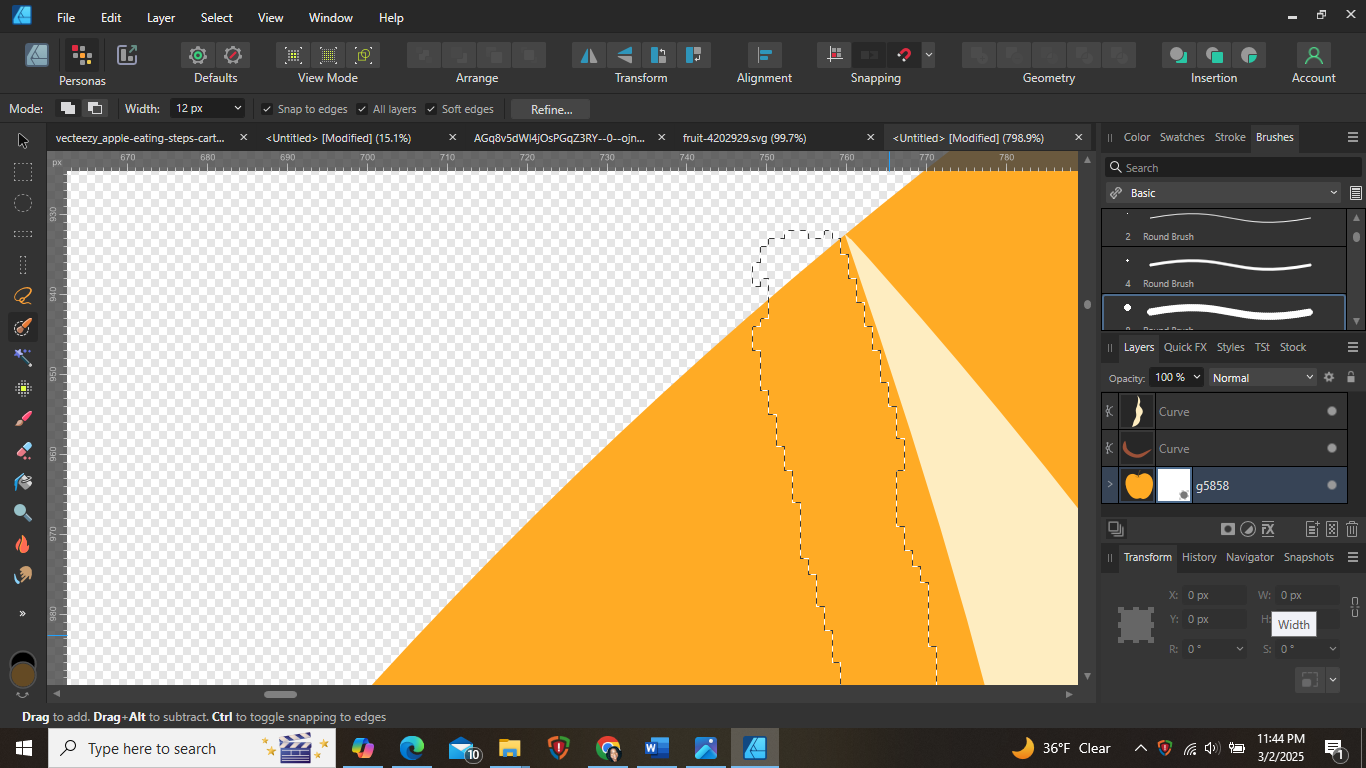Switch to the Quick FX tab
The width and height of the screenshot is (1366, 768).
pos(1185,347)
